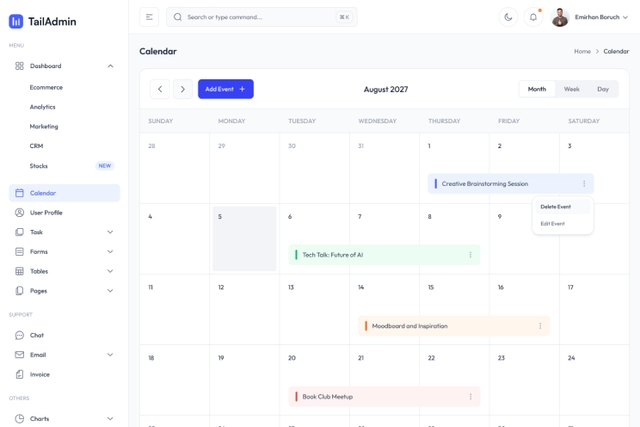
Task: Select Delete Event in popup menu
Action: (563, 207)
